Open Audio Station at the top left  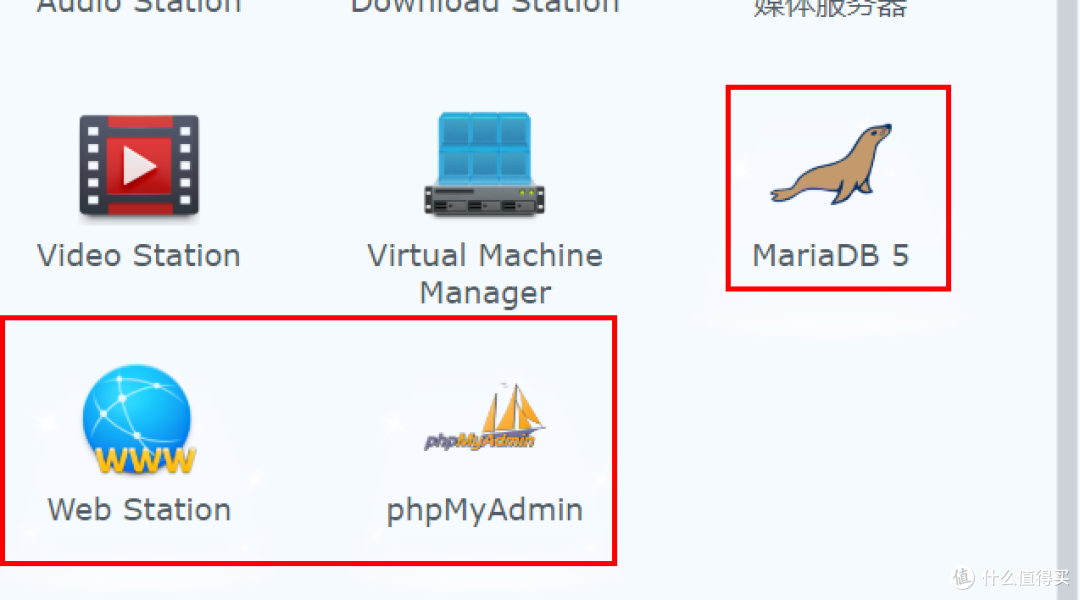coord(138,8)
